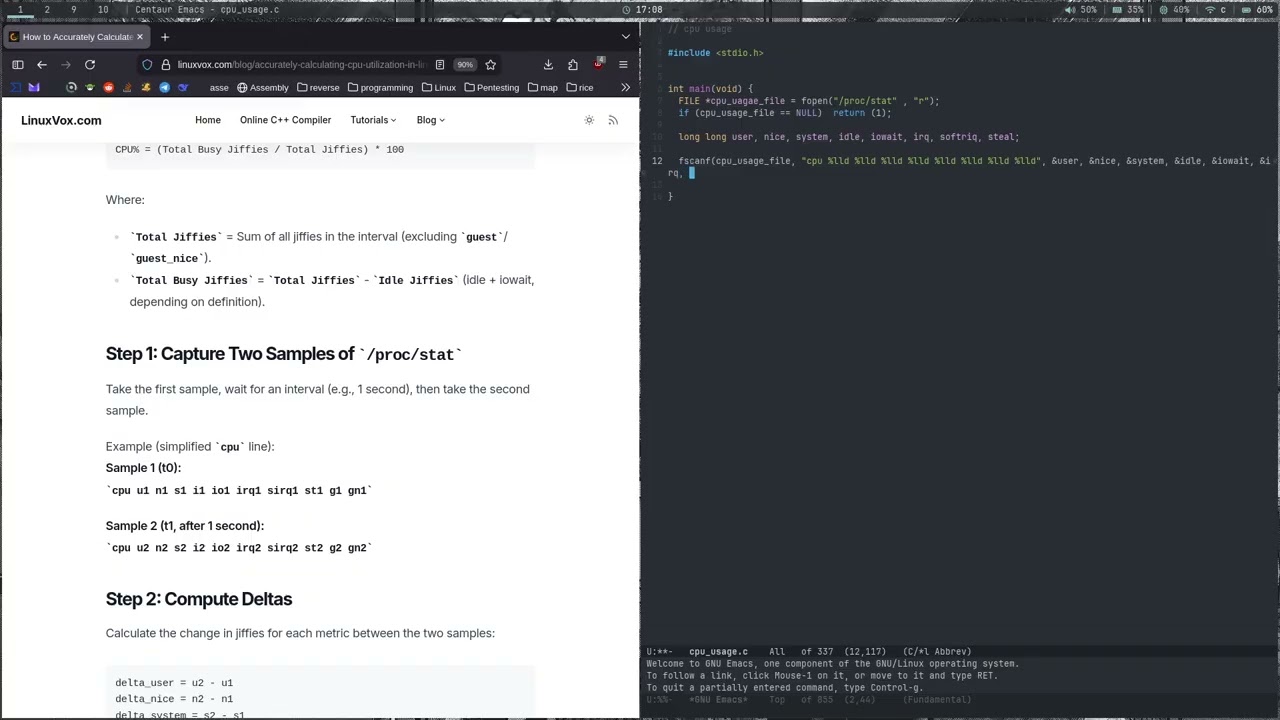Expand the reverse bookmarks folder
Screen dimensions: 1280x720
(x=318, y=88)
